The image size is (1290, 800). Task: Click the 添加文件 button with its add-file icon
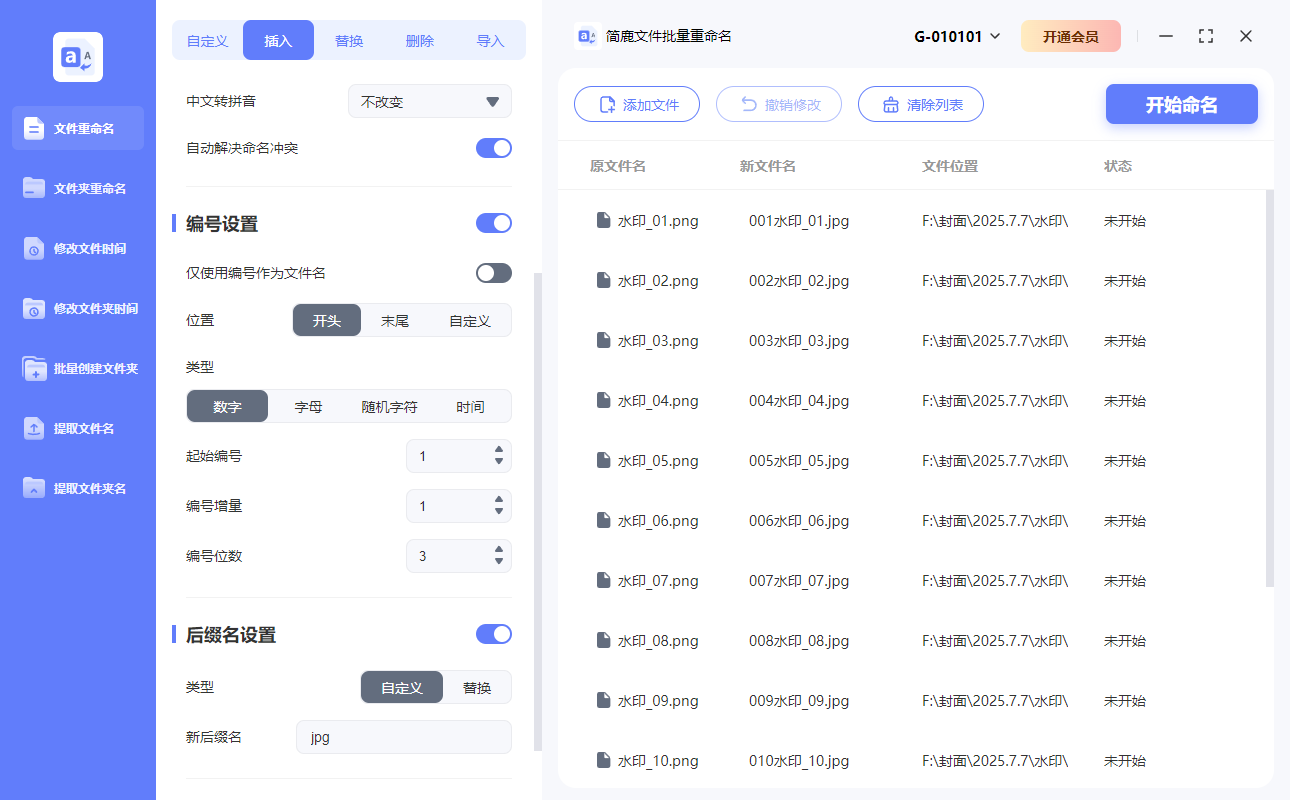[637, 104]
